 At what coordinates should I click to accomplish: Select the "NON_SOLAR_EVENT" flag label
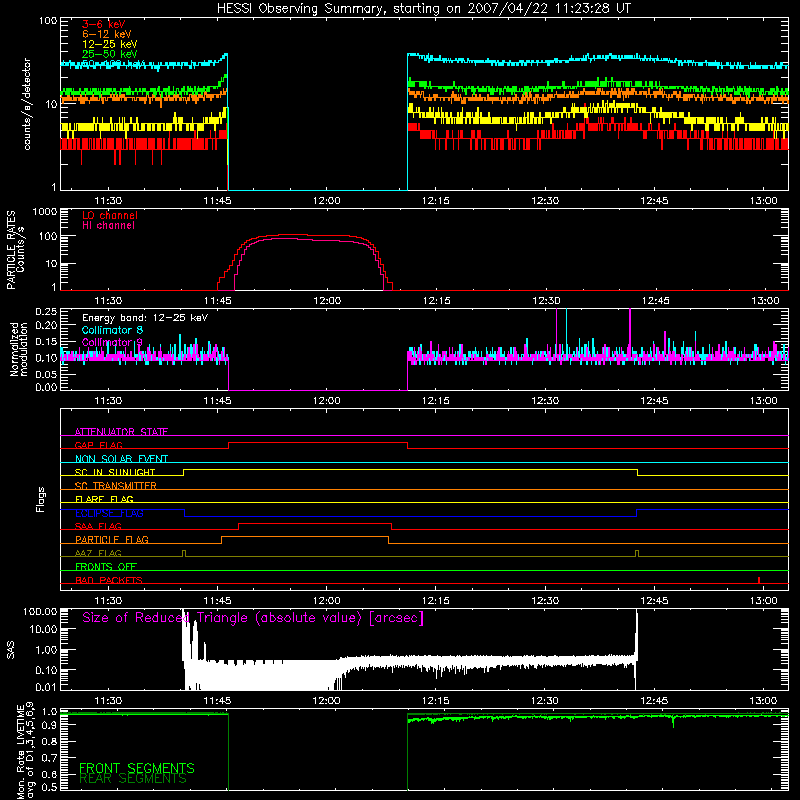pos(121,459)
